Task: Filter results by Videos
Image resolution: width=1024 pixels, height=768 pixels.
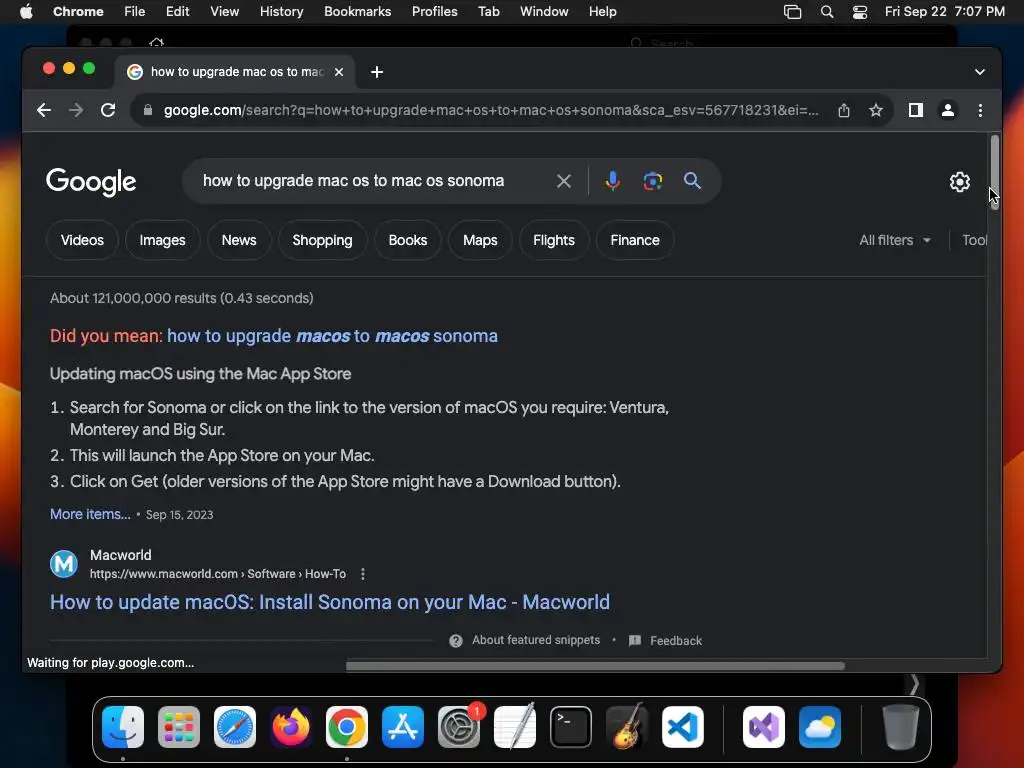Action: point(82,240)
